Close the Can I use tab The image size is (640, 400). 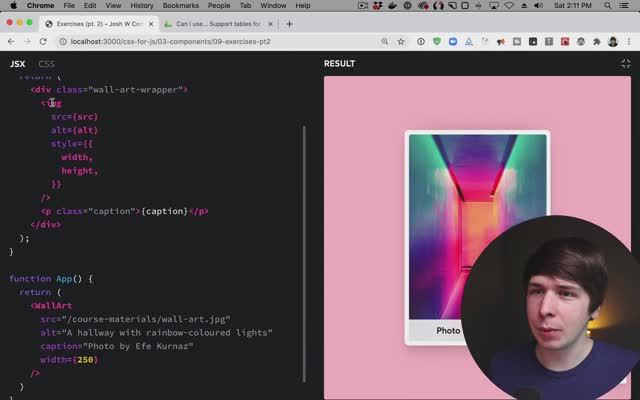point(270,24)
